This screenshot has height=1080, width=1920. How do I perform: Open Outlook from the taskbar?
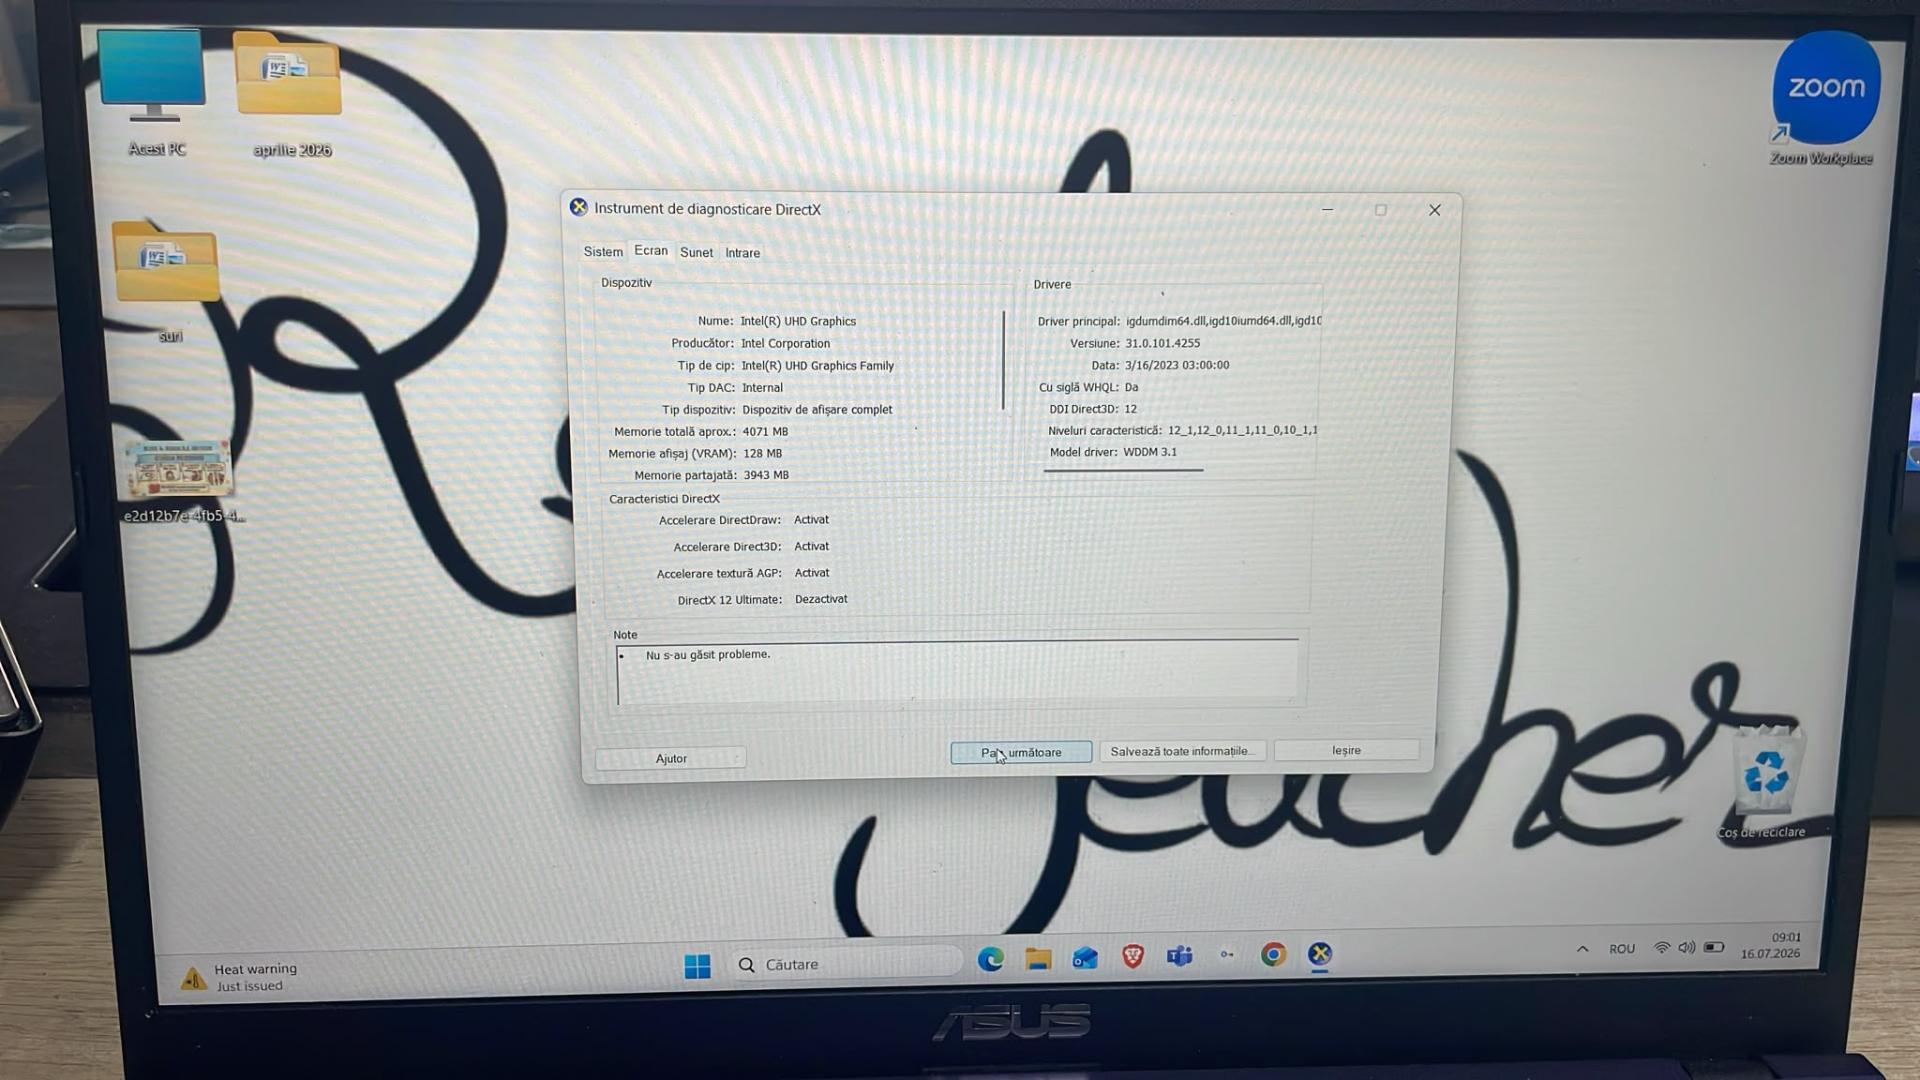pos(1085,959)
